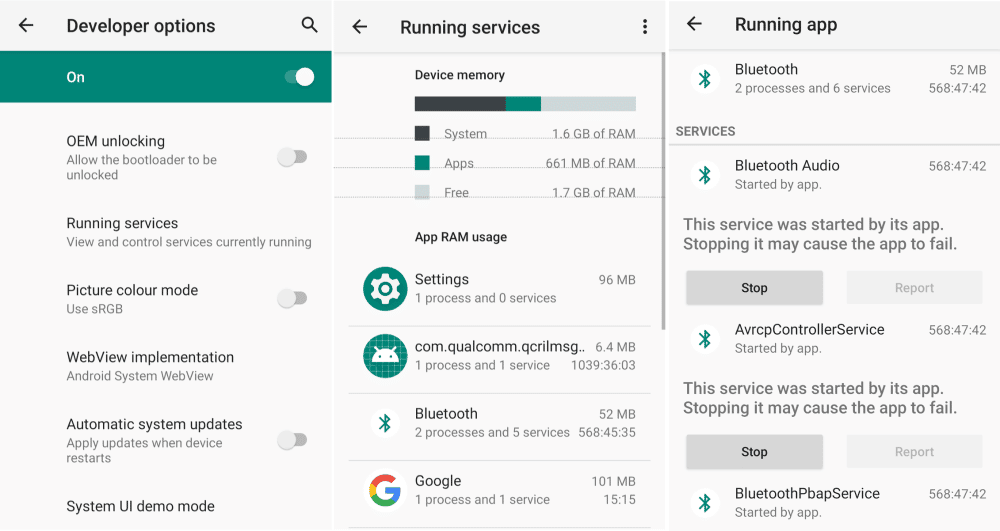This screenshot has height=531, width=1000.
Task: Tap the Bluetooth Audio service icon
Action: click(x=705, y=175)
